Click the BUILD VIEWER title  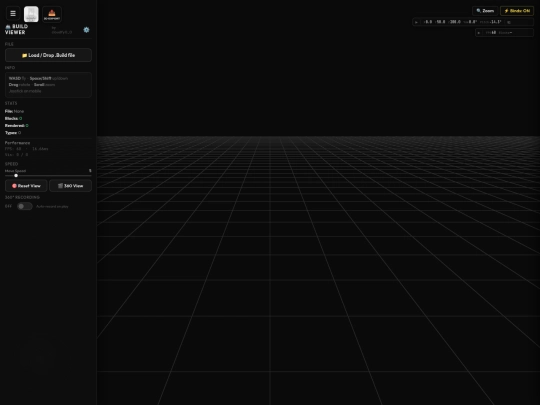point(17,29)
